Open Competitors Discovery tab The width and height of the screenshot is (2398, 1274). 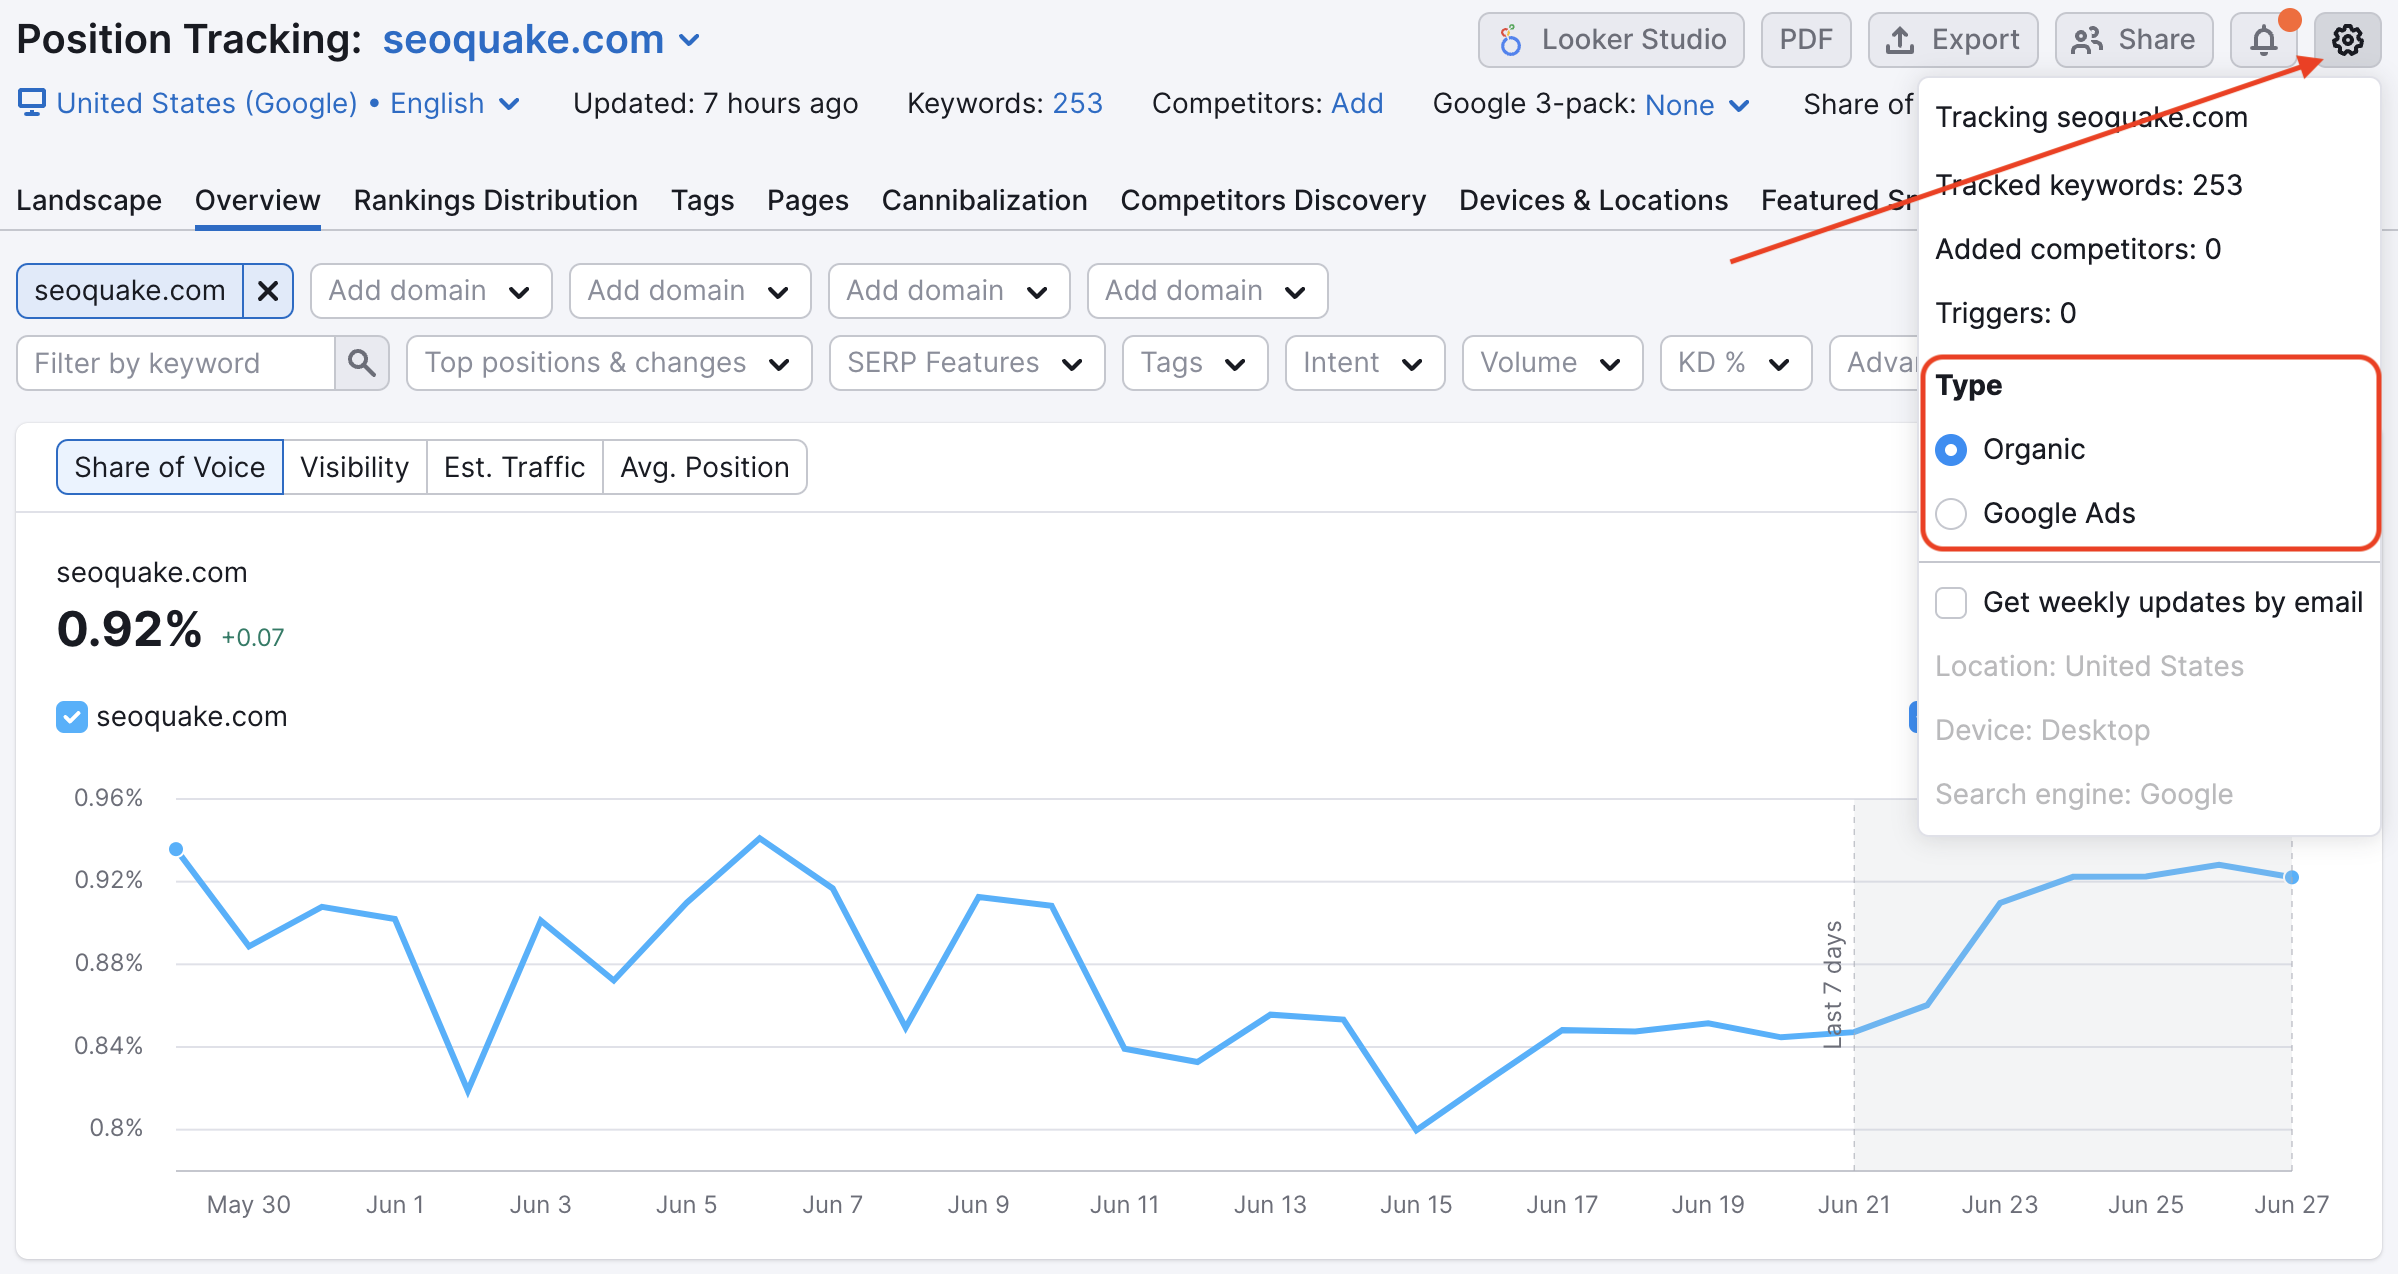tap(1273, 200)
